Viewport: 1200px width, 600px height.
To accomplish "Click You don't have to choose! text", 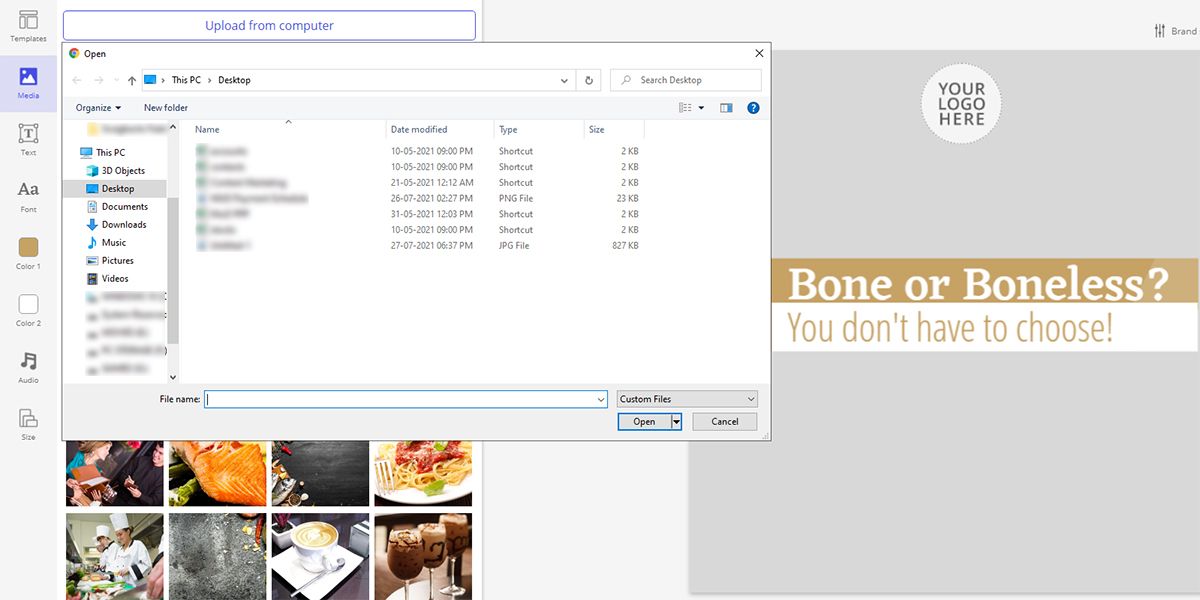I will [x=949, y=328].
